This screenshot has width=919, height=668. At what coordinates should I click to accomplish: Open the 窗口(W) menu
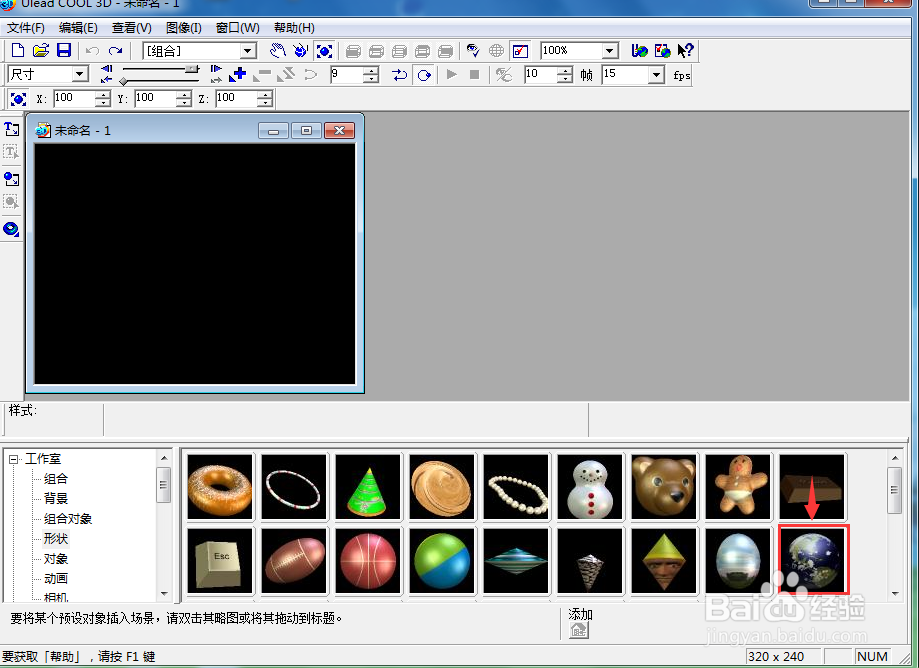(237, 28)
